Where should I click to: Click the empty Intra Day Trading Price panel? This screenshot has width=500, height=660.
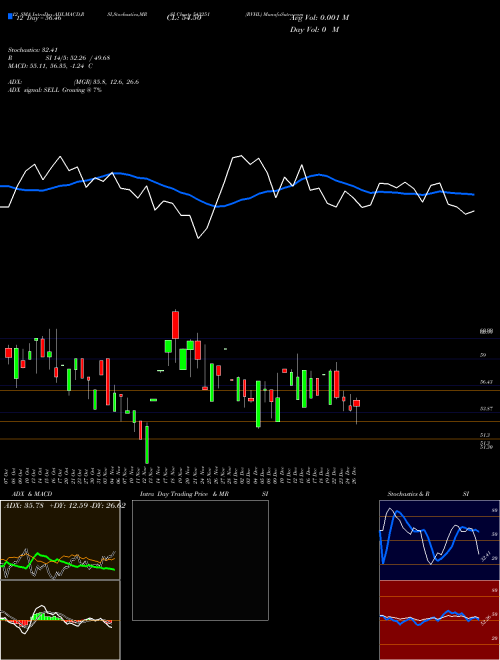pyautogui.click(x=200, y=560)
